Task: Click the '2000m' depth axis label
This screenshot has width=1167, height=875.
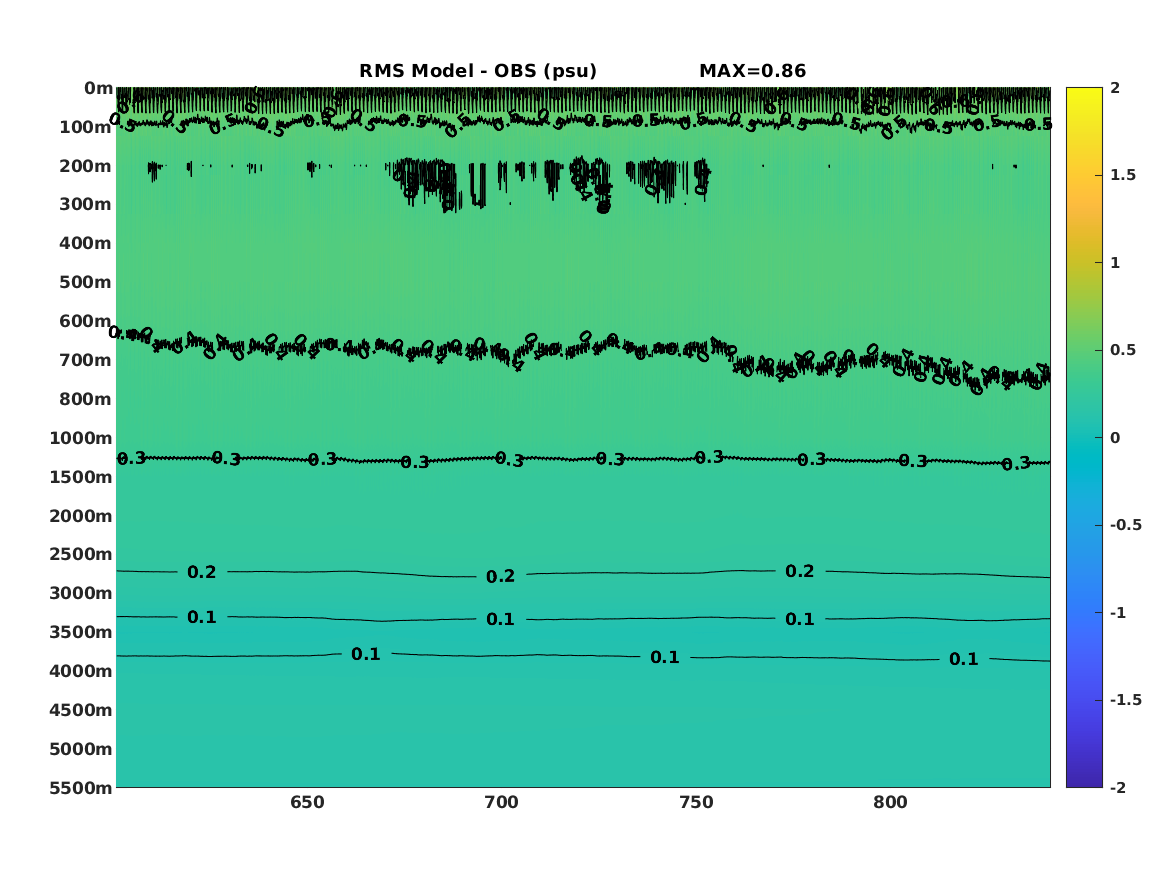Action: point(81,516)
